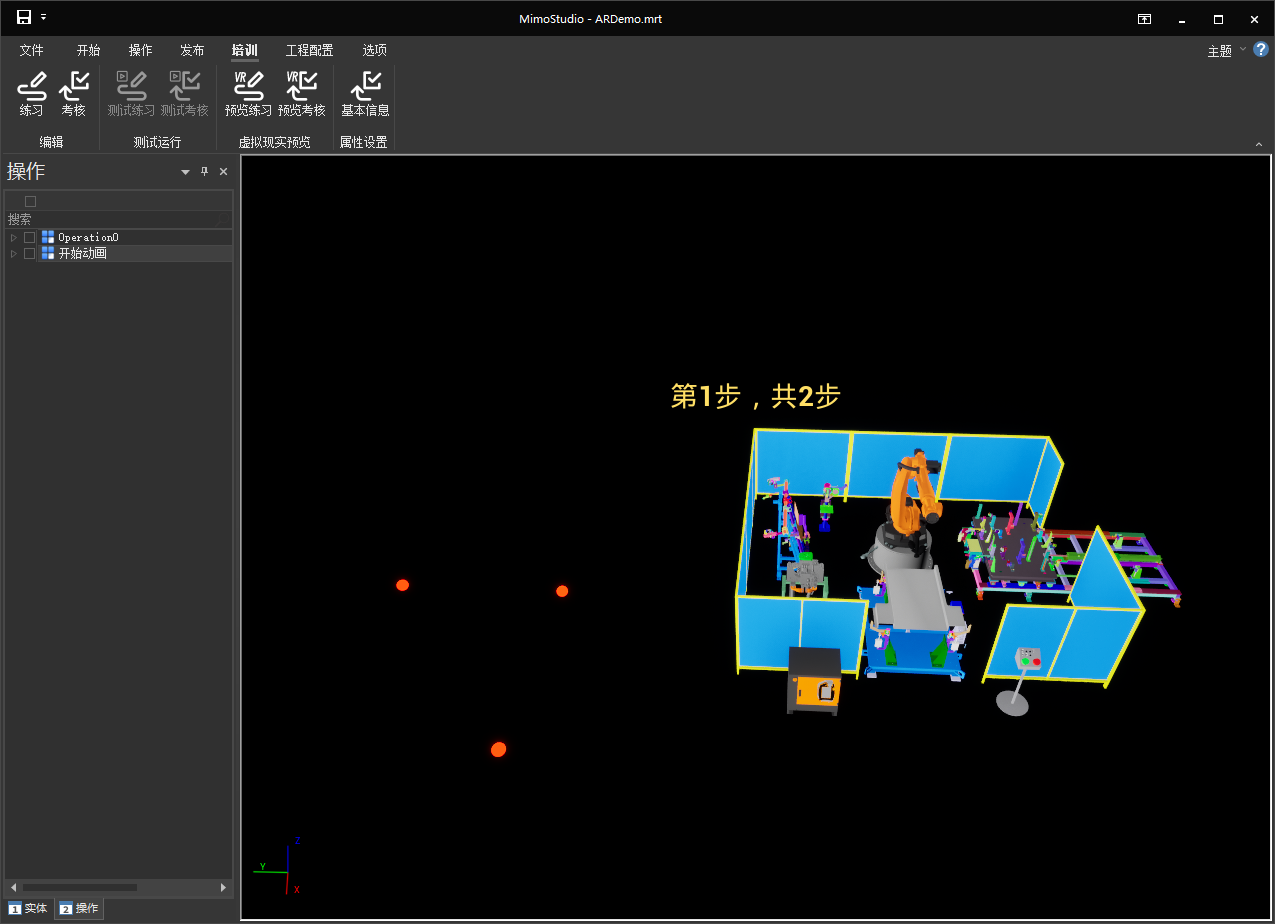1275x924 pixels.
Task: Switch to the 实体 bottom panel tab
Action: coord(28,908)
